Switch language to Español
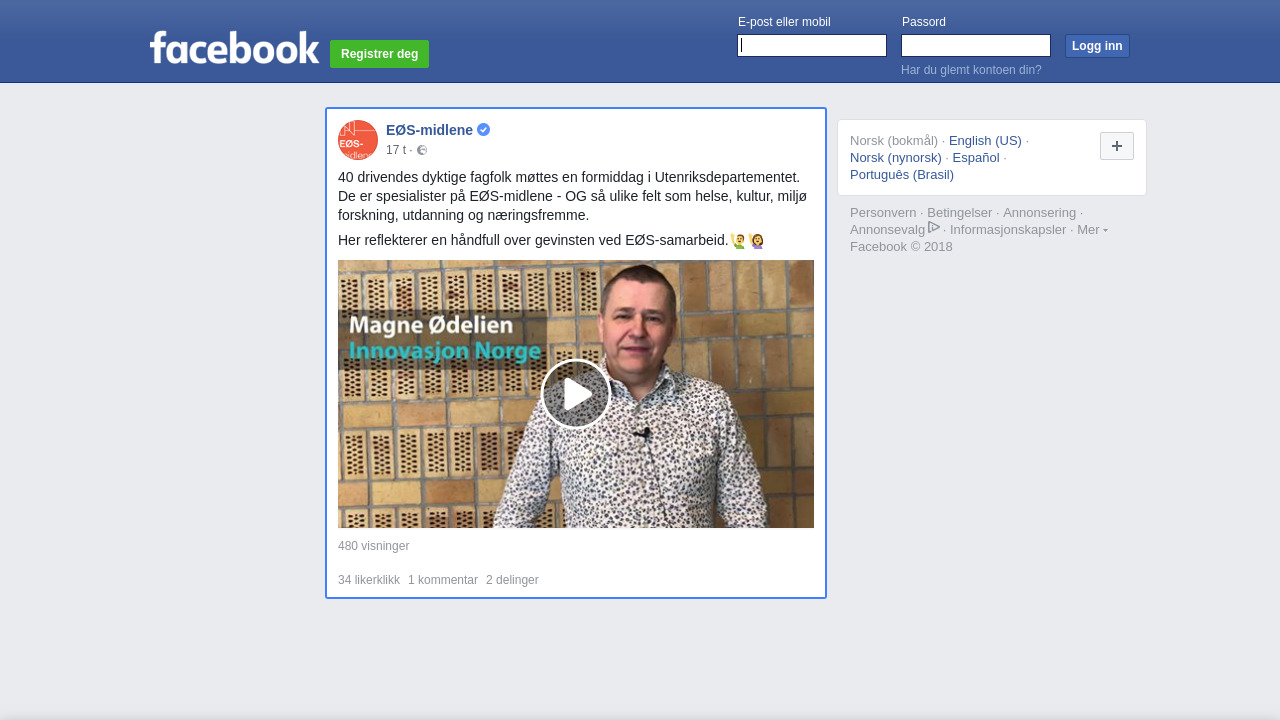The height and width of the screenshot is (720, 1280). pos(976,157)
